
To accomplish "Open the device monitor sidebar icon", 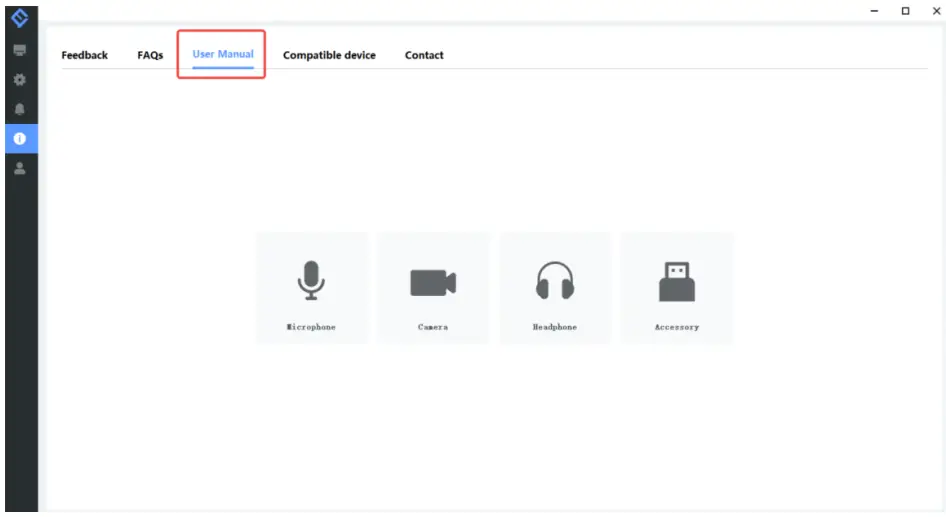I will 20,50.
